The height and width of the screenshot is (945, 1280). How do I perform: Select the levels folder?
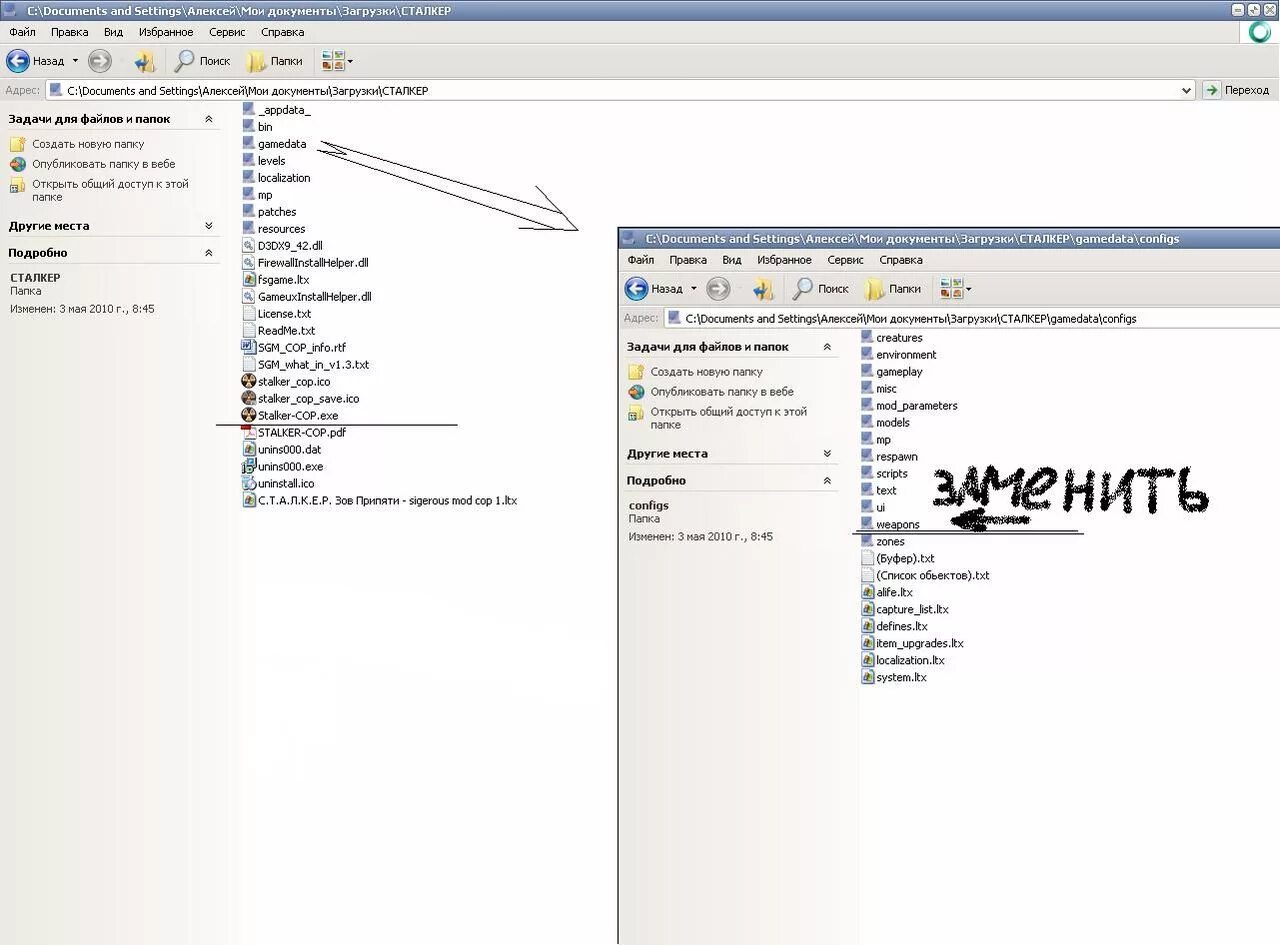264,161
